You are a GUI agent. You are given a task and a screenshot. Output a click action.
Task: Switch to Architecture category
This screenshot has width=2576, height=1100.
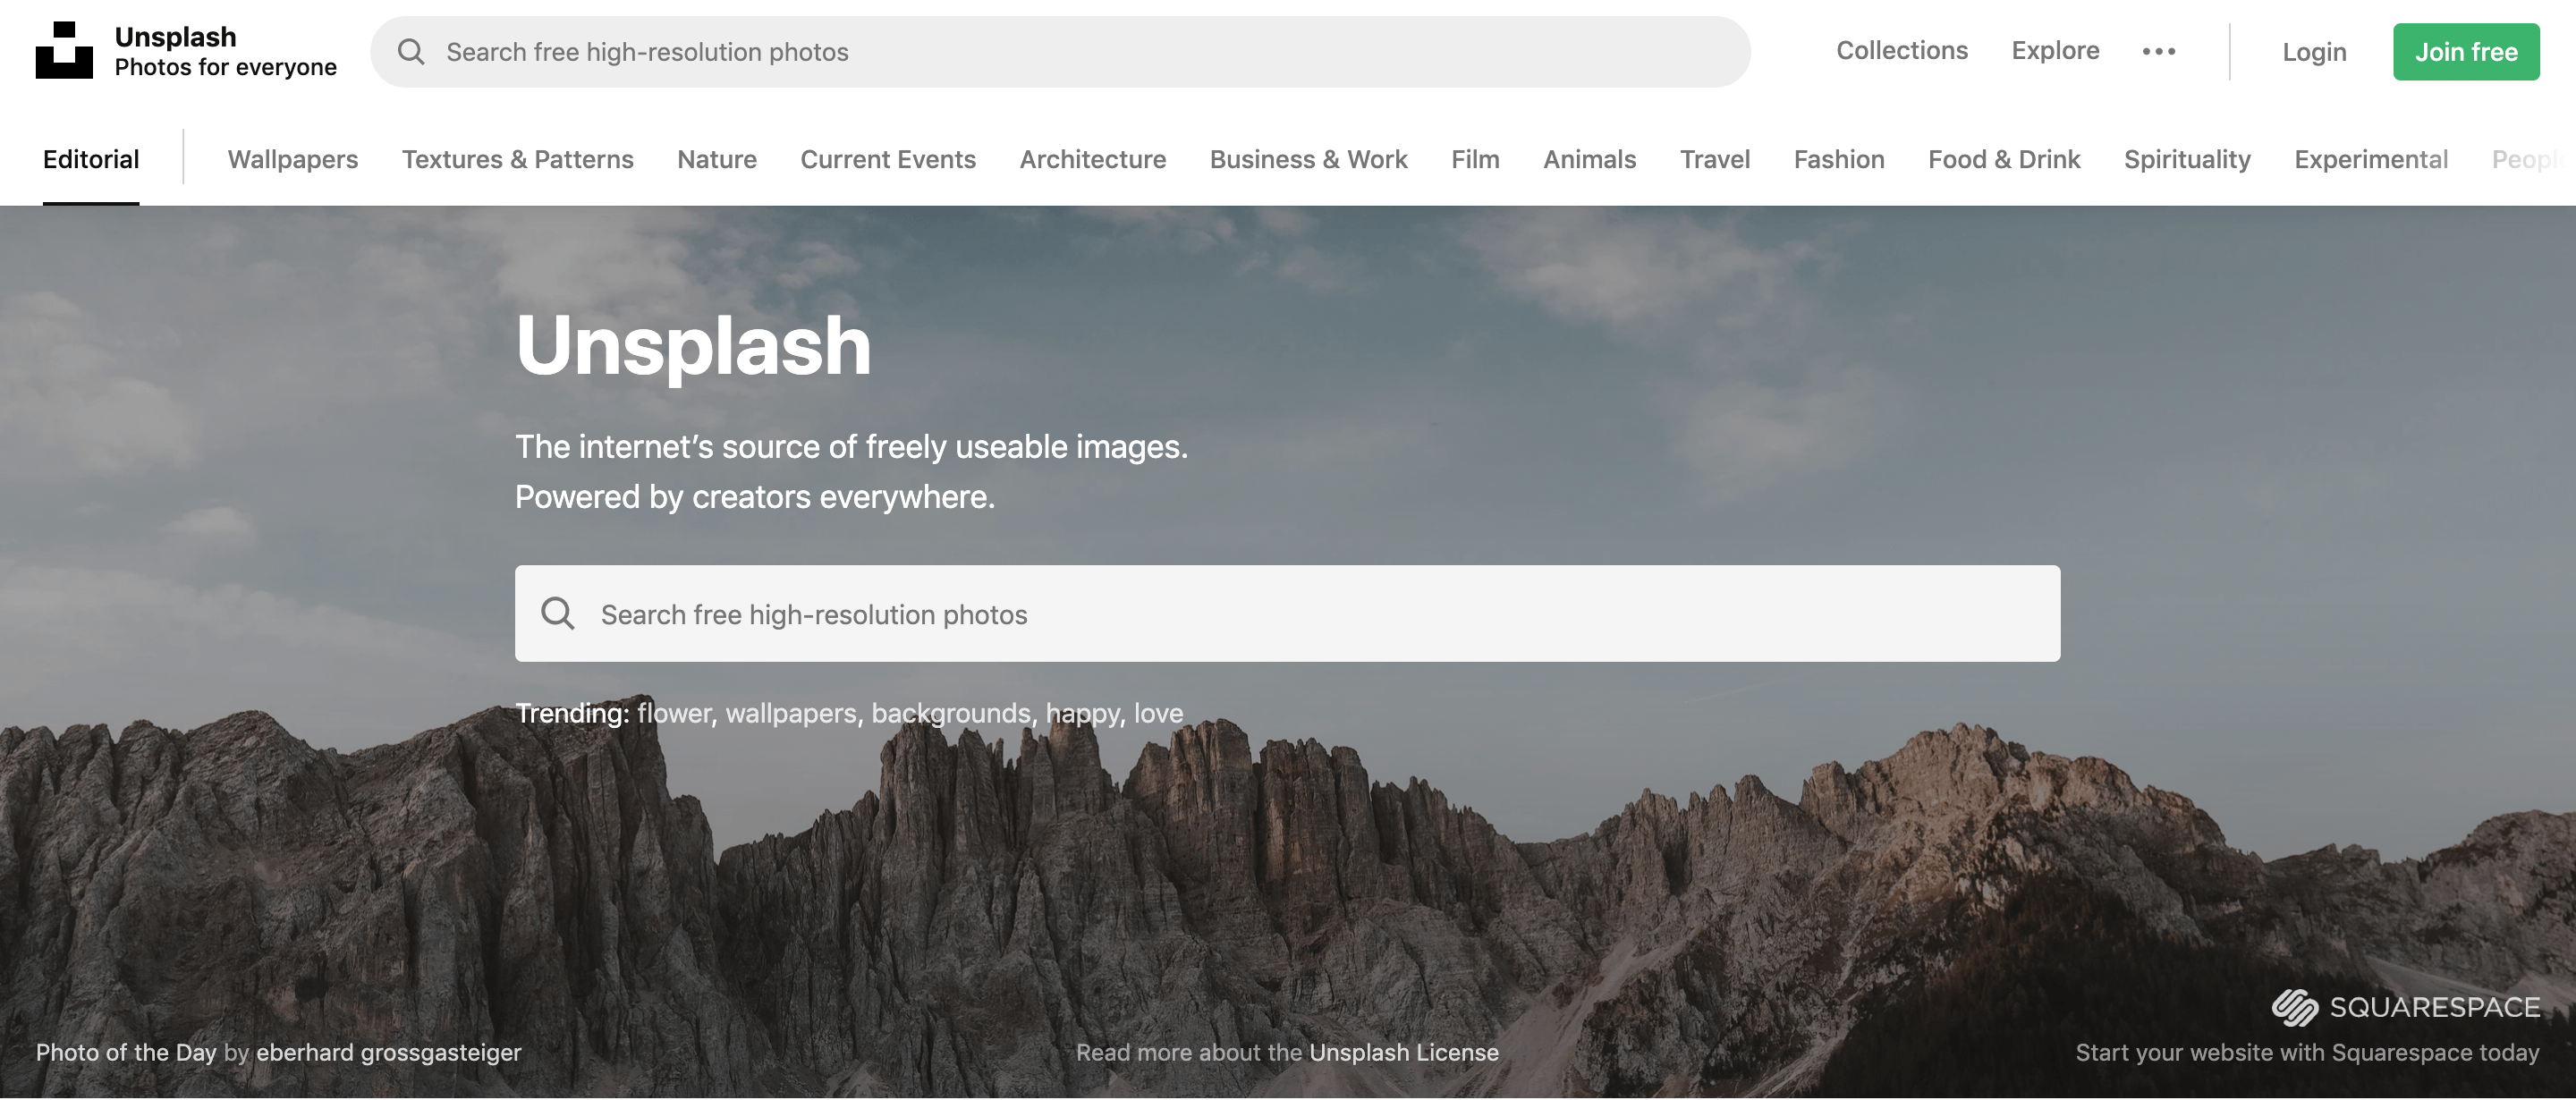tap(1093, 159)
